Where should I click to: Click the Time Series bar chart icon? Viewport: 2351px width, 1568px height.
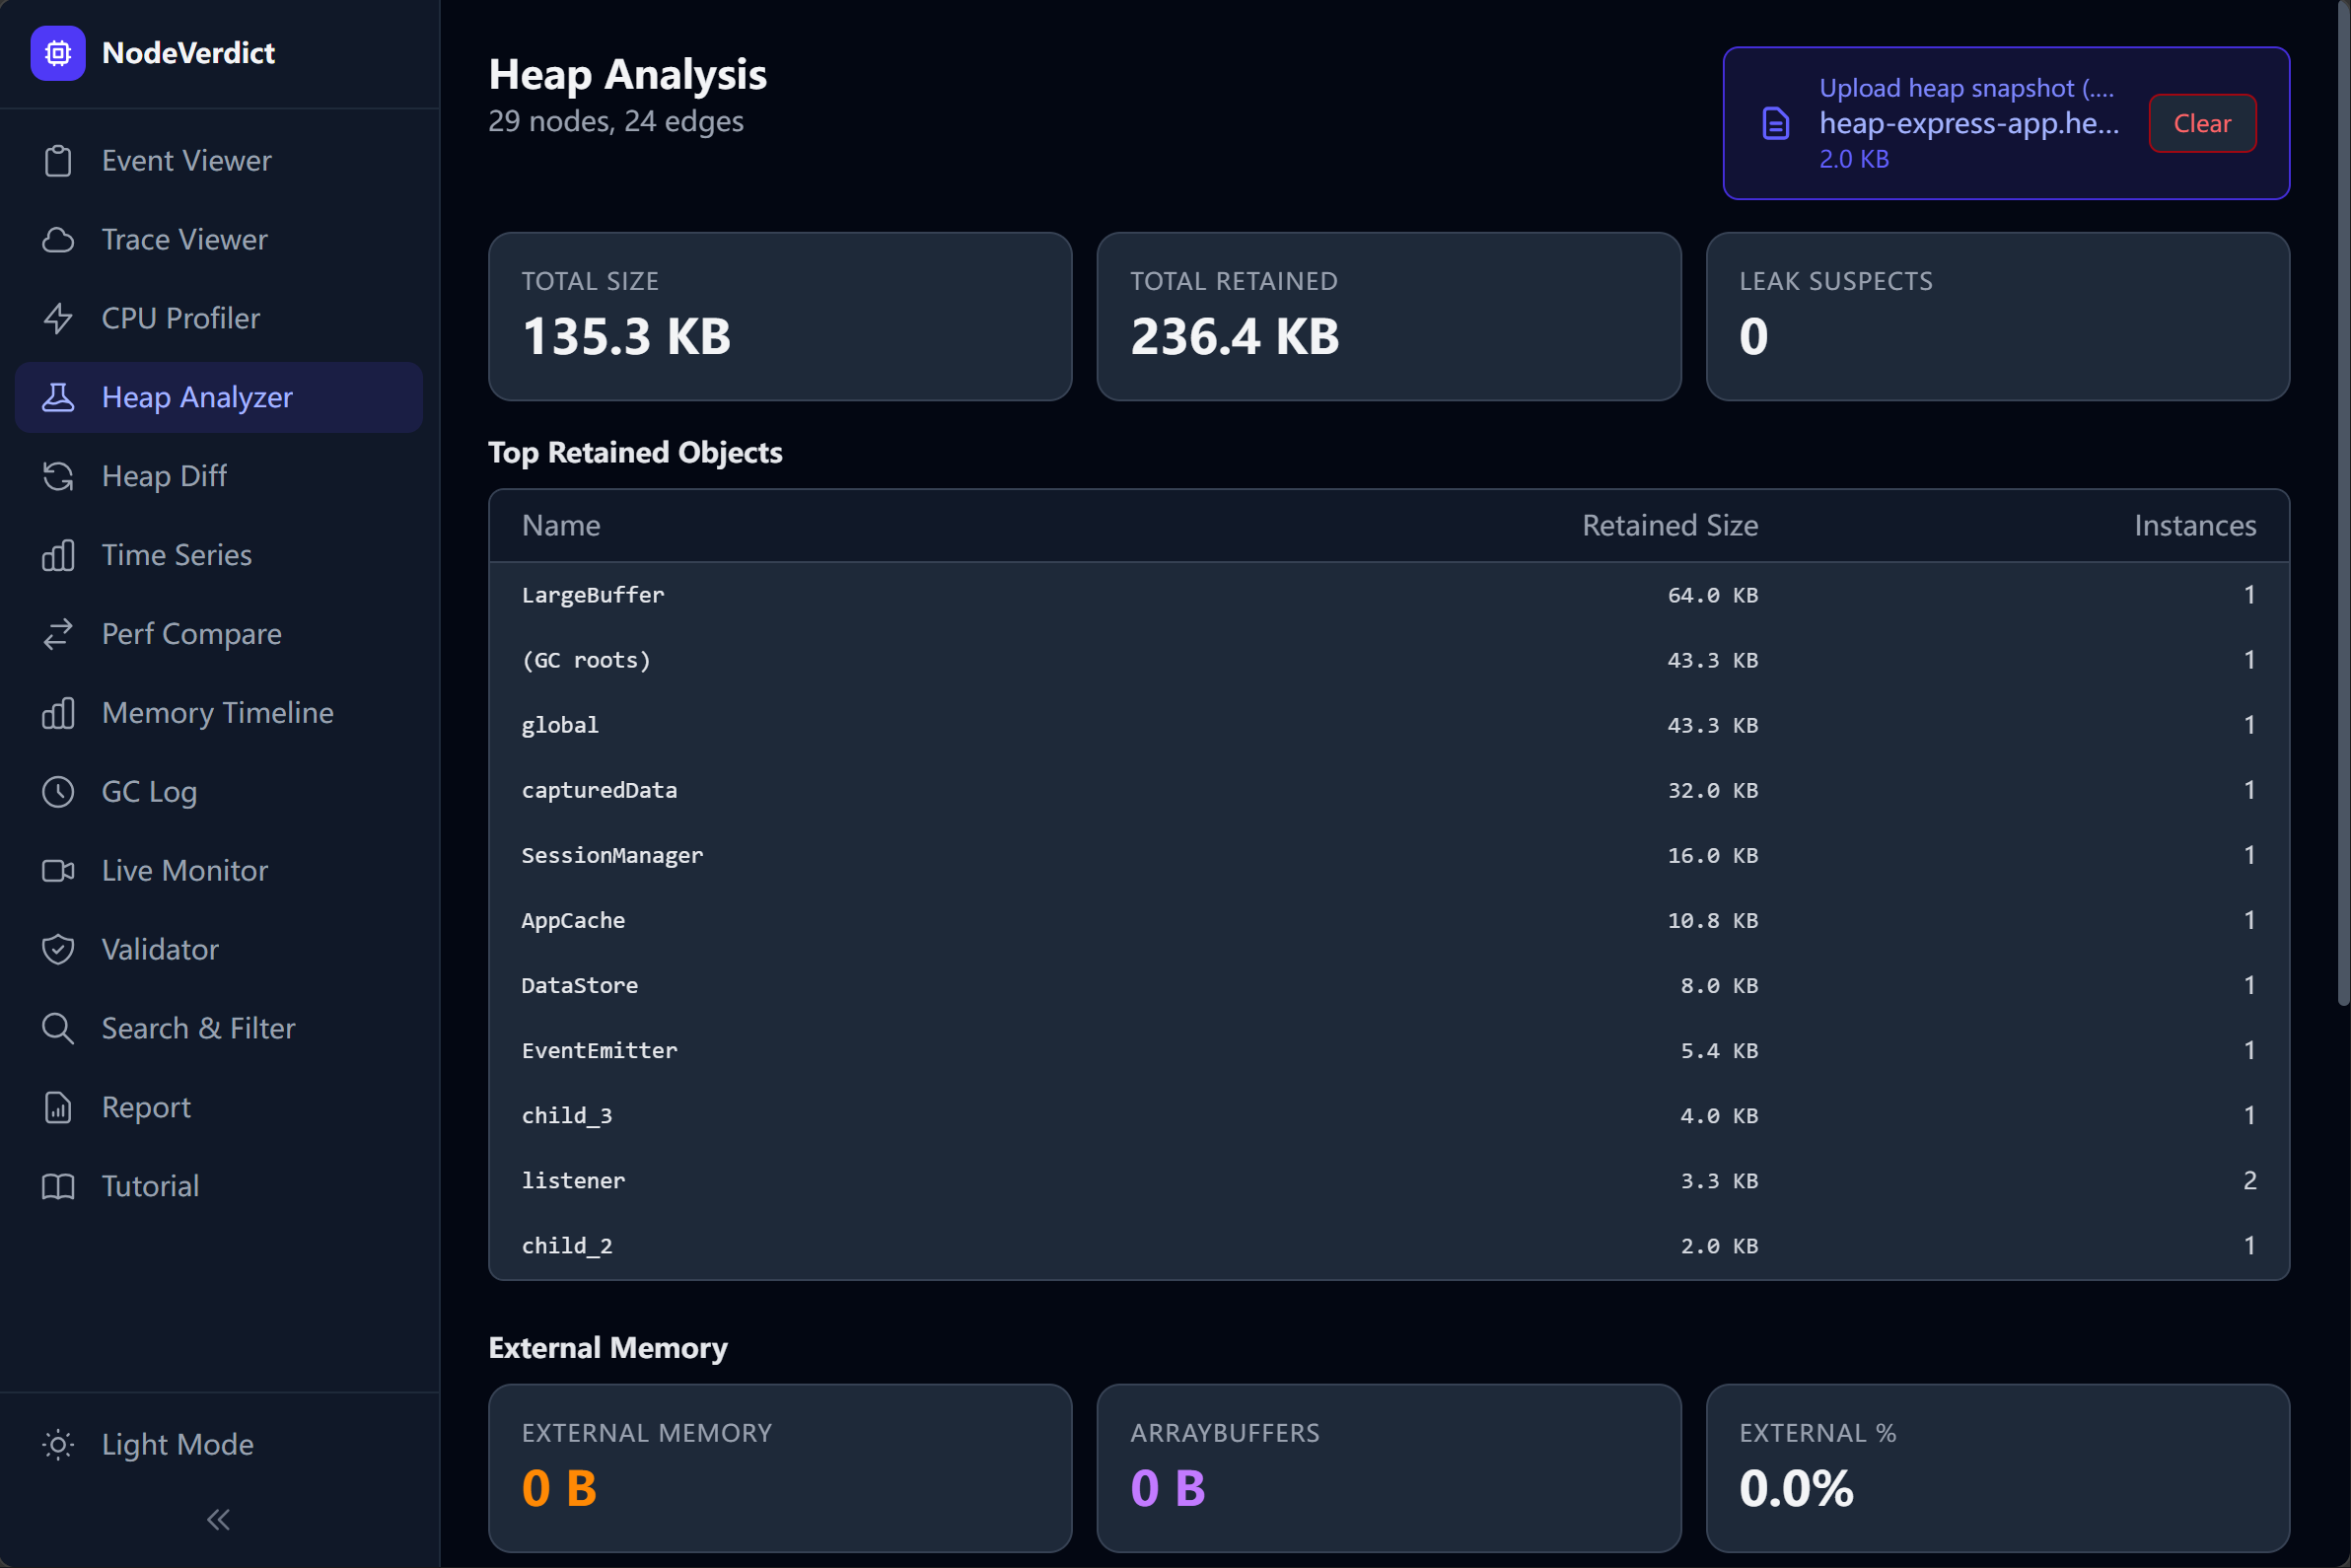[58, 555]
